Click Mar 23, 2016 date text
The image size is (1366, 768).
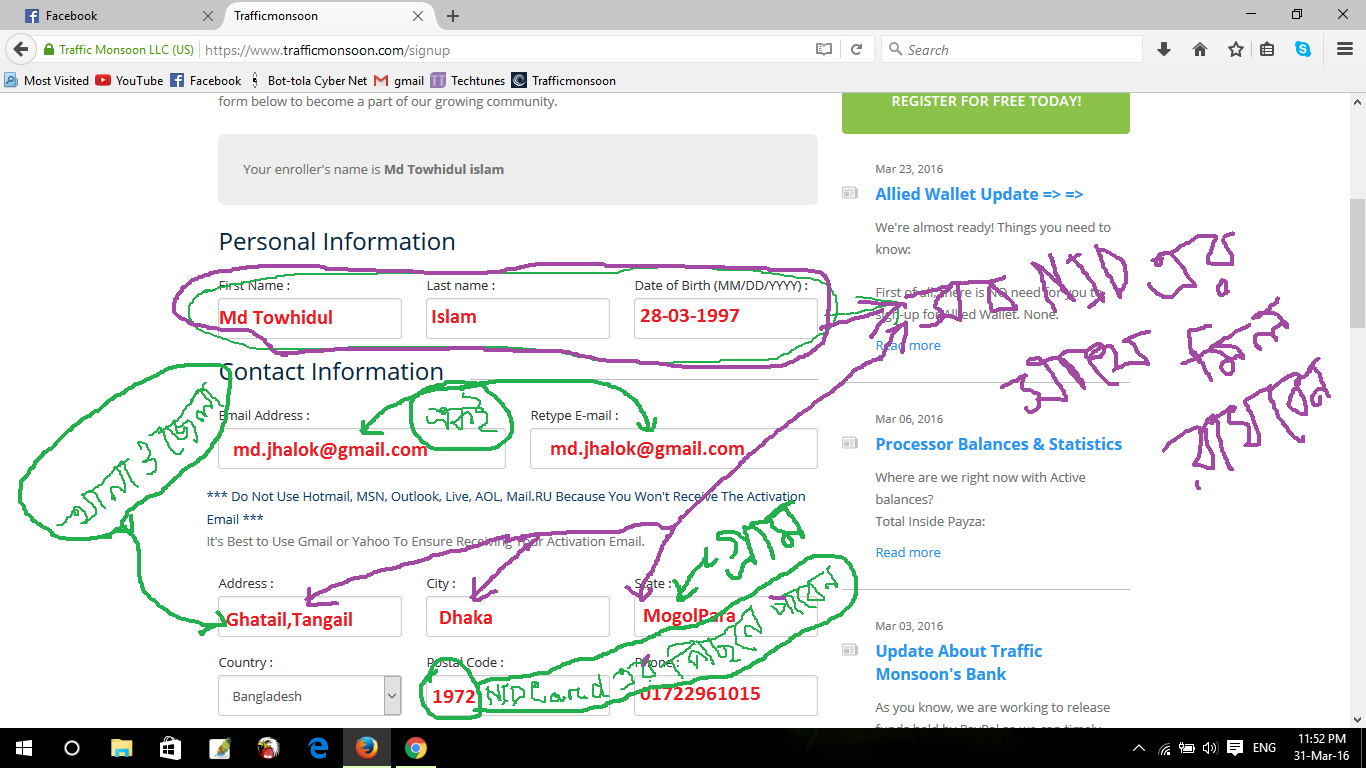[x=909, y=169]
